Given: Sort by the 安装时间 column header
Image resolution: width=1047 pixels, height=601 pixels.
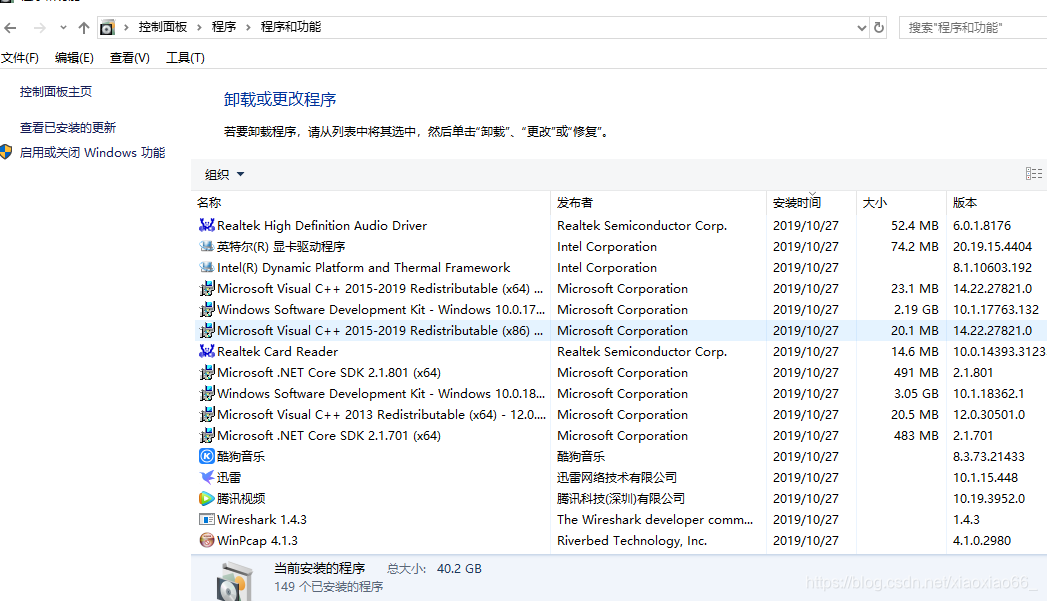Looking at the screenshot, I should coord(797,202).
